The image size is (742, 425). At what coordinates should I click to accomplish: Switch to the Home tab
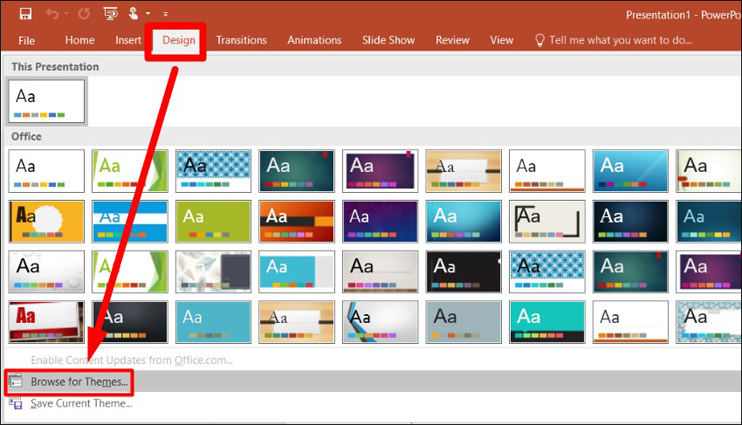click(80, 40)
